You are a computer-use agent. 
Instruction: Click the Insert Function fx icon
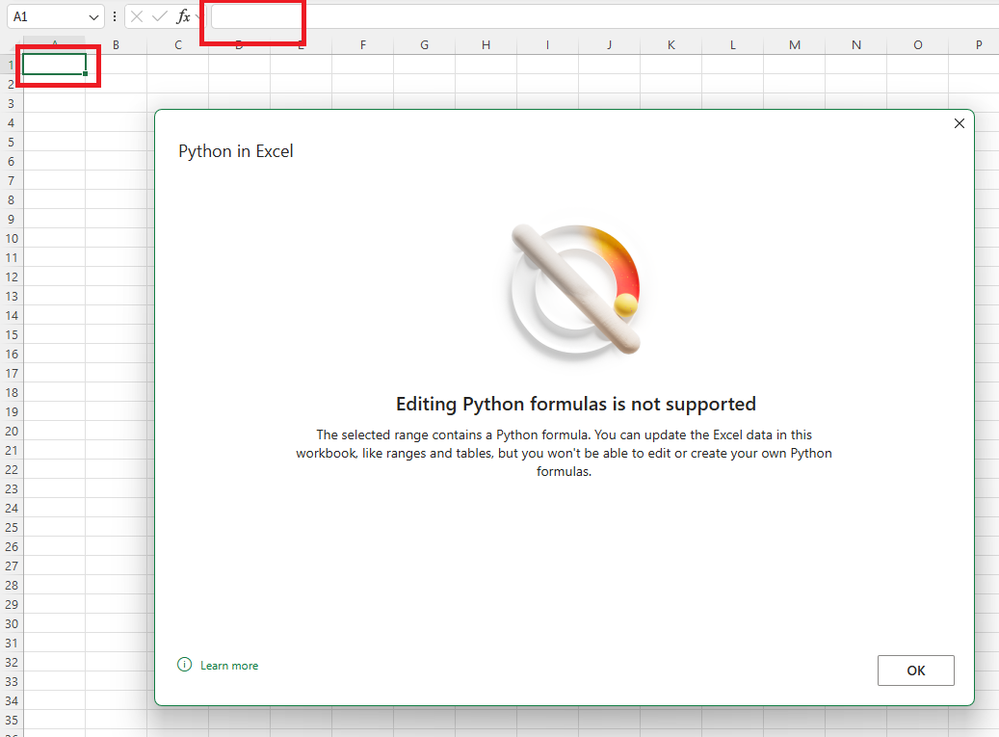[x=183, y=17]
